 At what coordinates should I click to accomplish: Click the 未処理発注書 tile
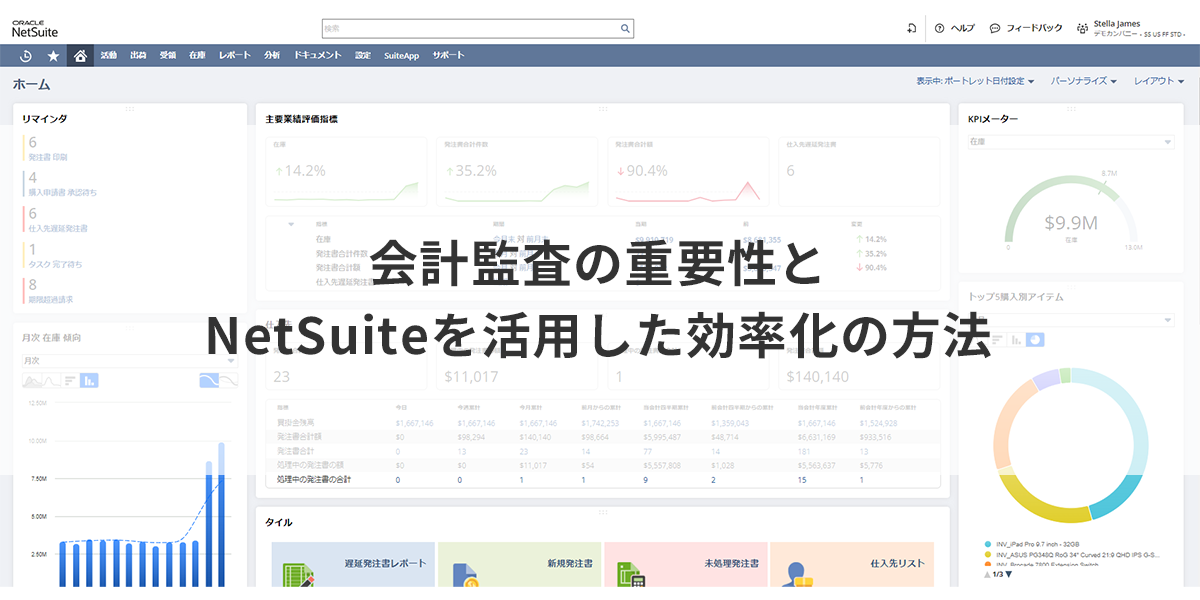coord(686,564)
